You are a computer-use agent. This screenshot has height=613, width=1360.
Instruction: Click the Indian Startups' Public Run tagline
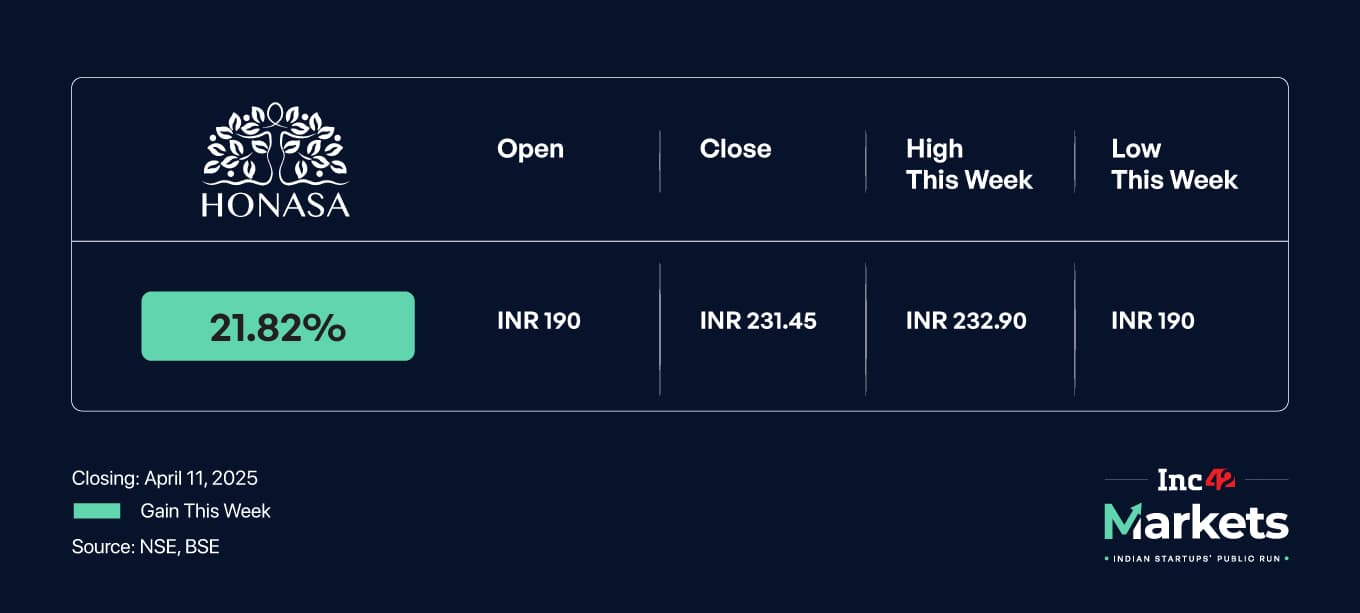pos(1196,558)
